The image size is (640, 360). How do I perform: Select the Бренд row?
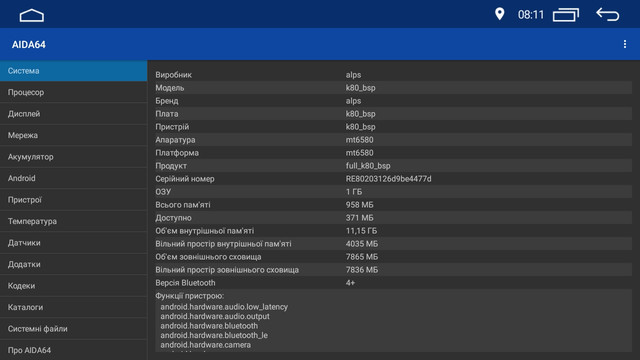pos(393,101)
